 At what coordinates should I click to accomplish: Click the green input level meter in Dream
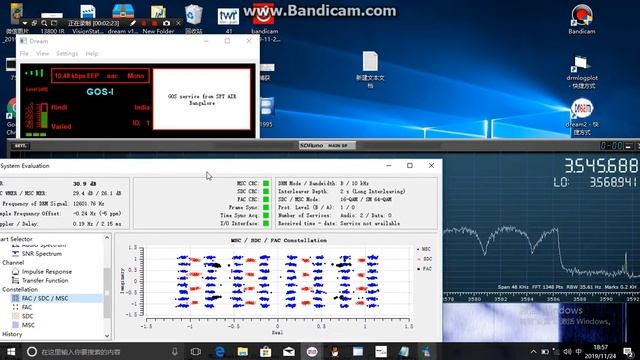click(44, 116)
